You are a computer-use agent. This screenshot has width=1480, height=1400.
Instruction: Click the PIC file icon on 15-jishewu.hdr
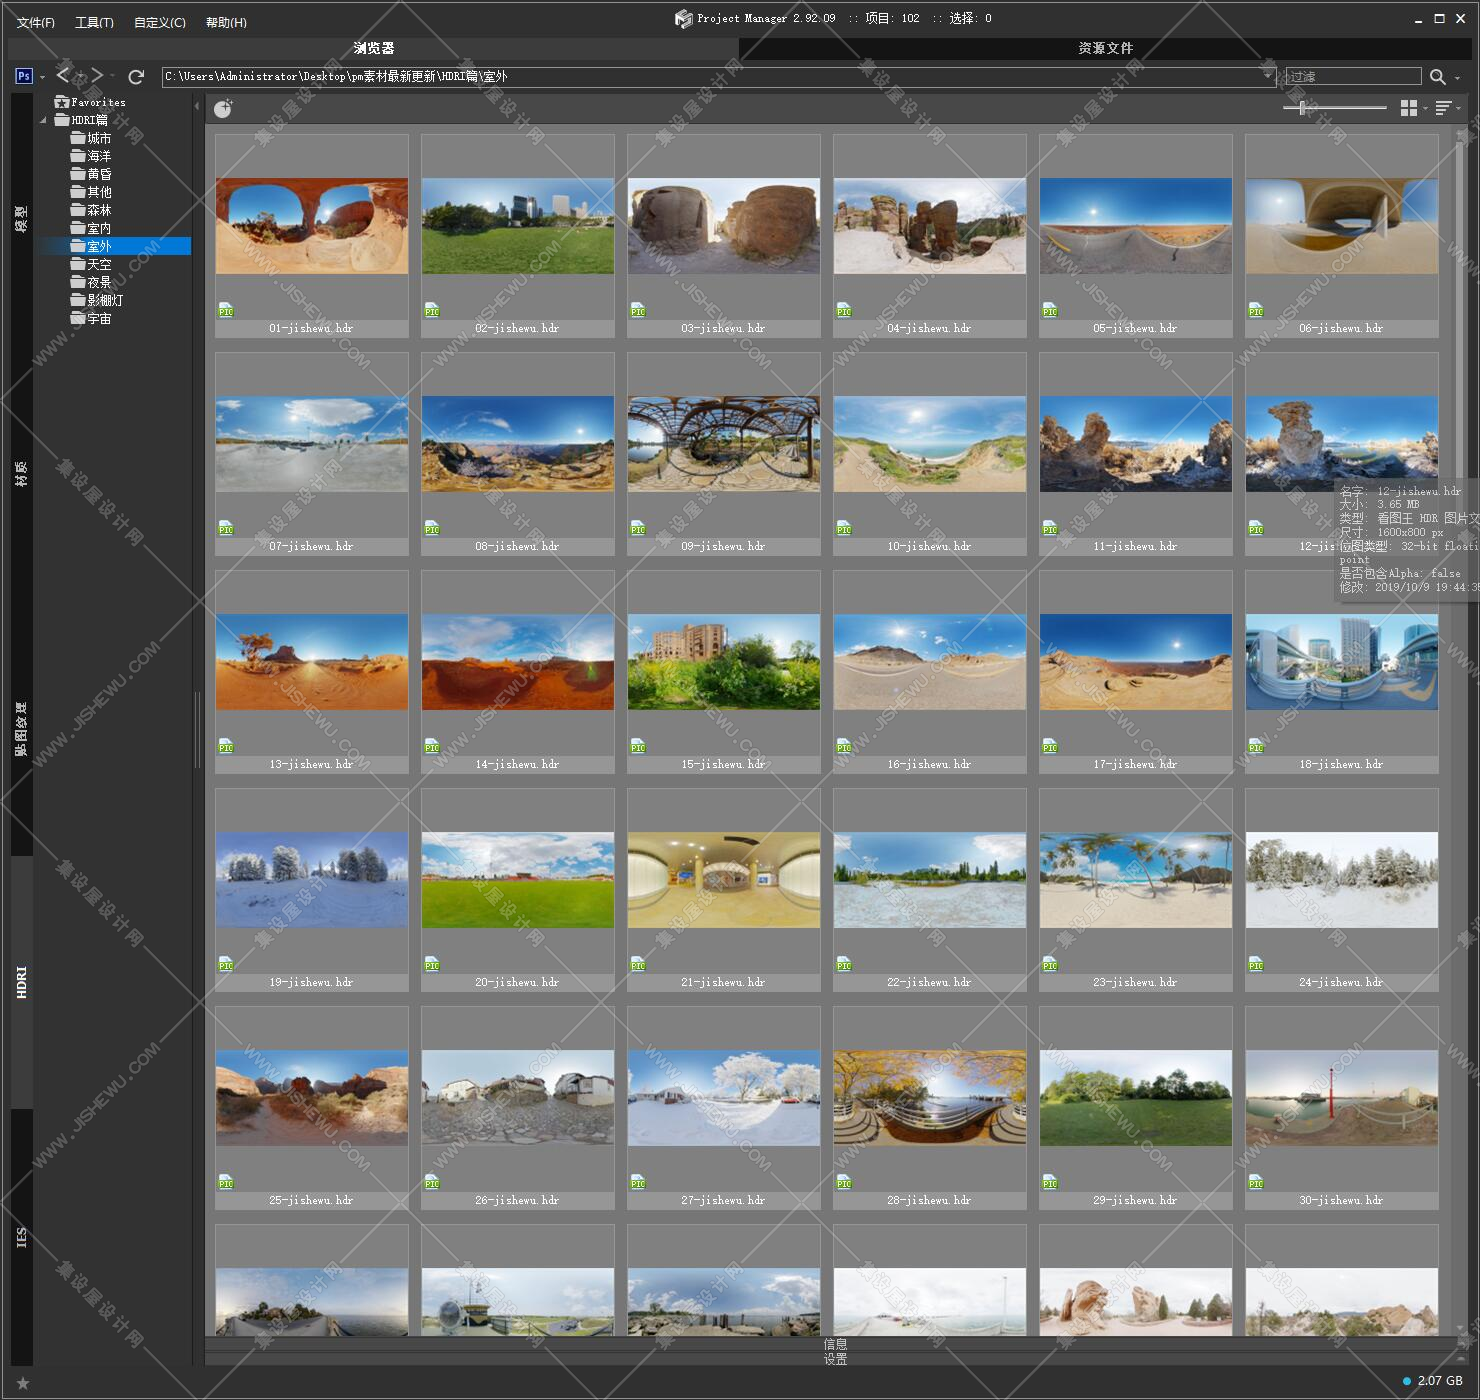[x=638, y=747]
